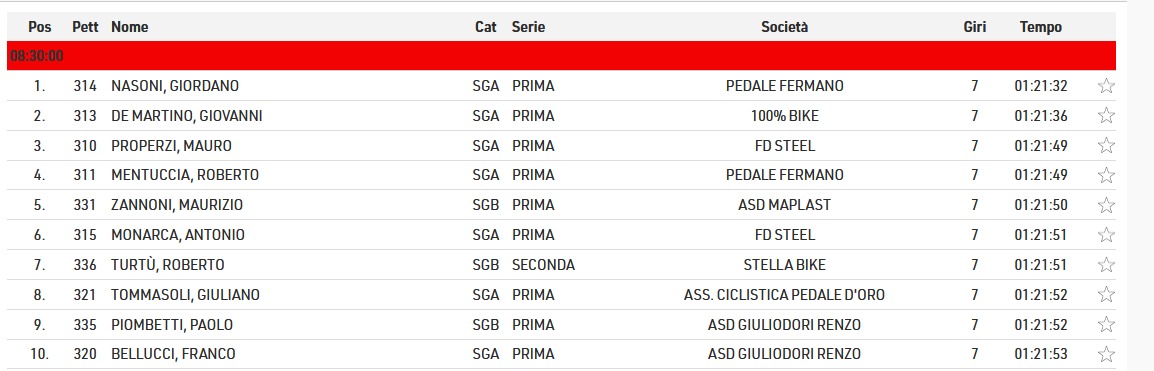Screen dimensions: 1154x371
Task: Sort by Società column header
Action: (x=785, y=27)
